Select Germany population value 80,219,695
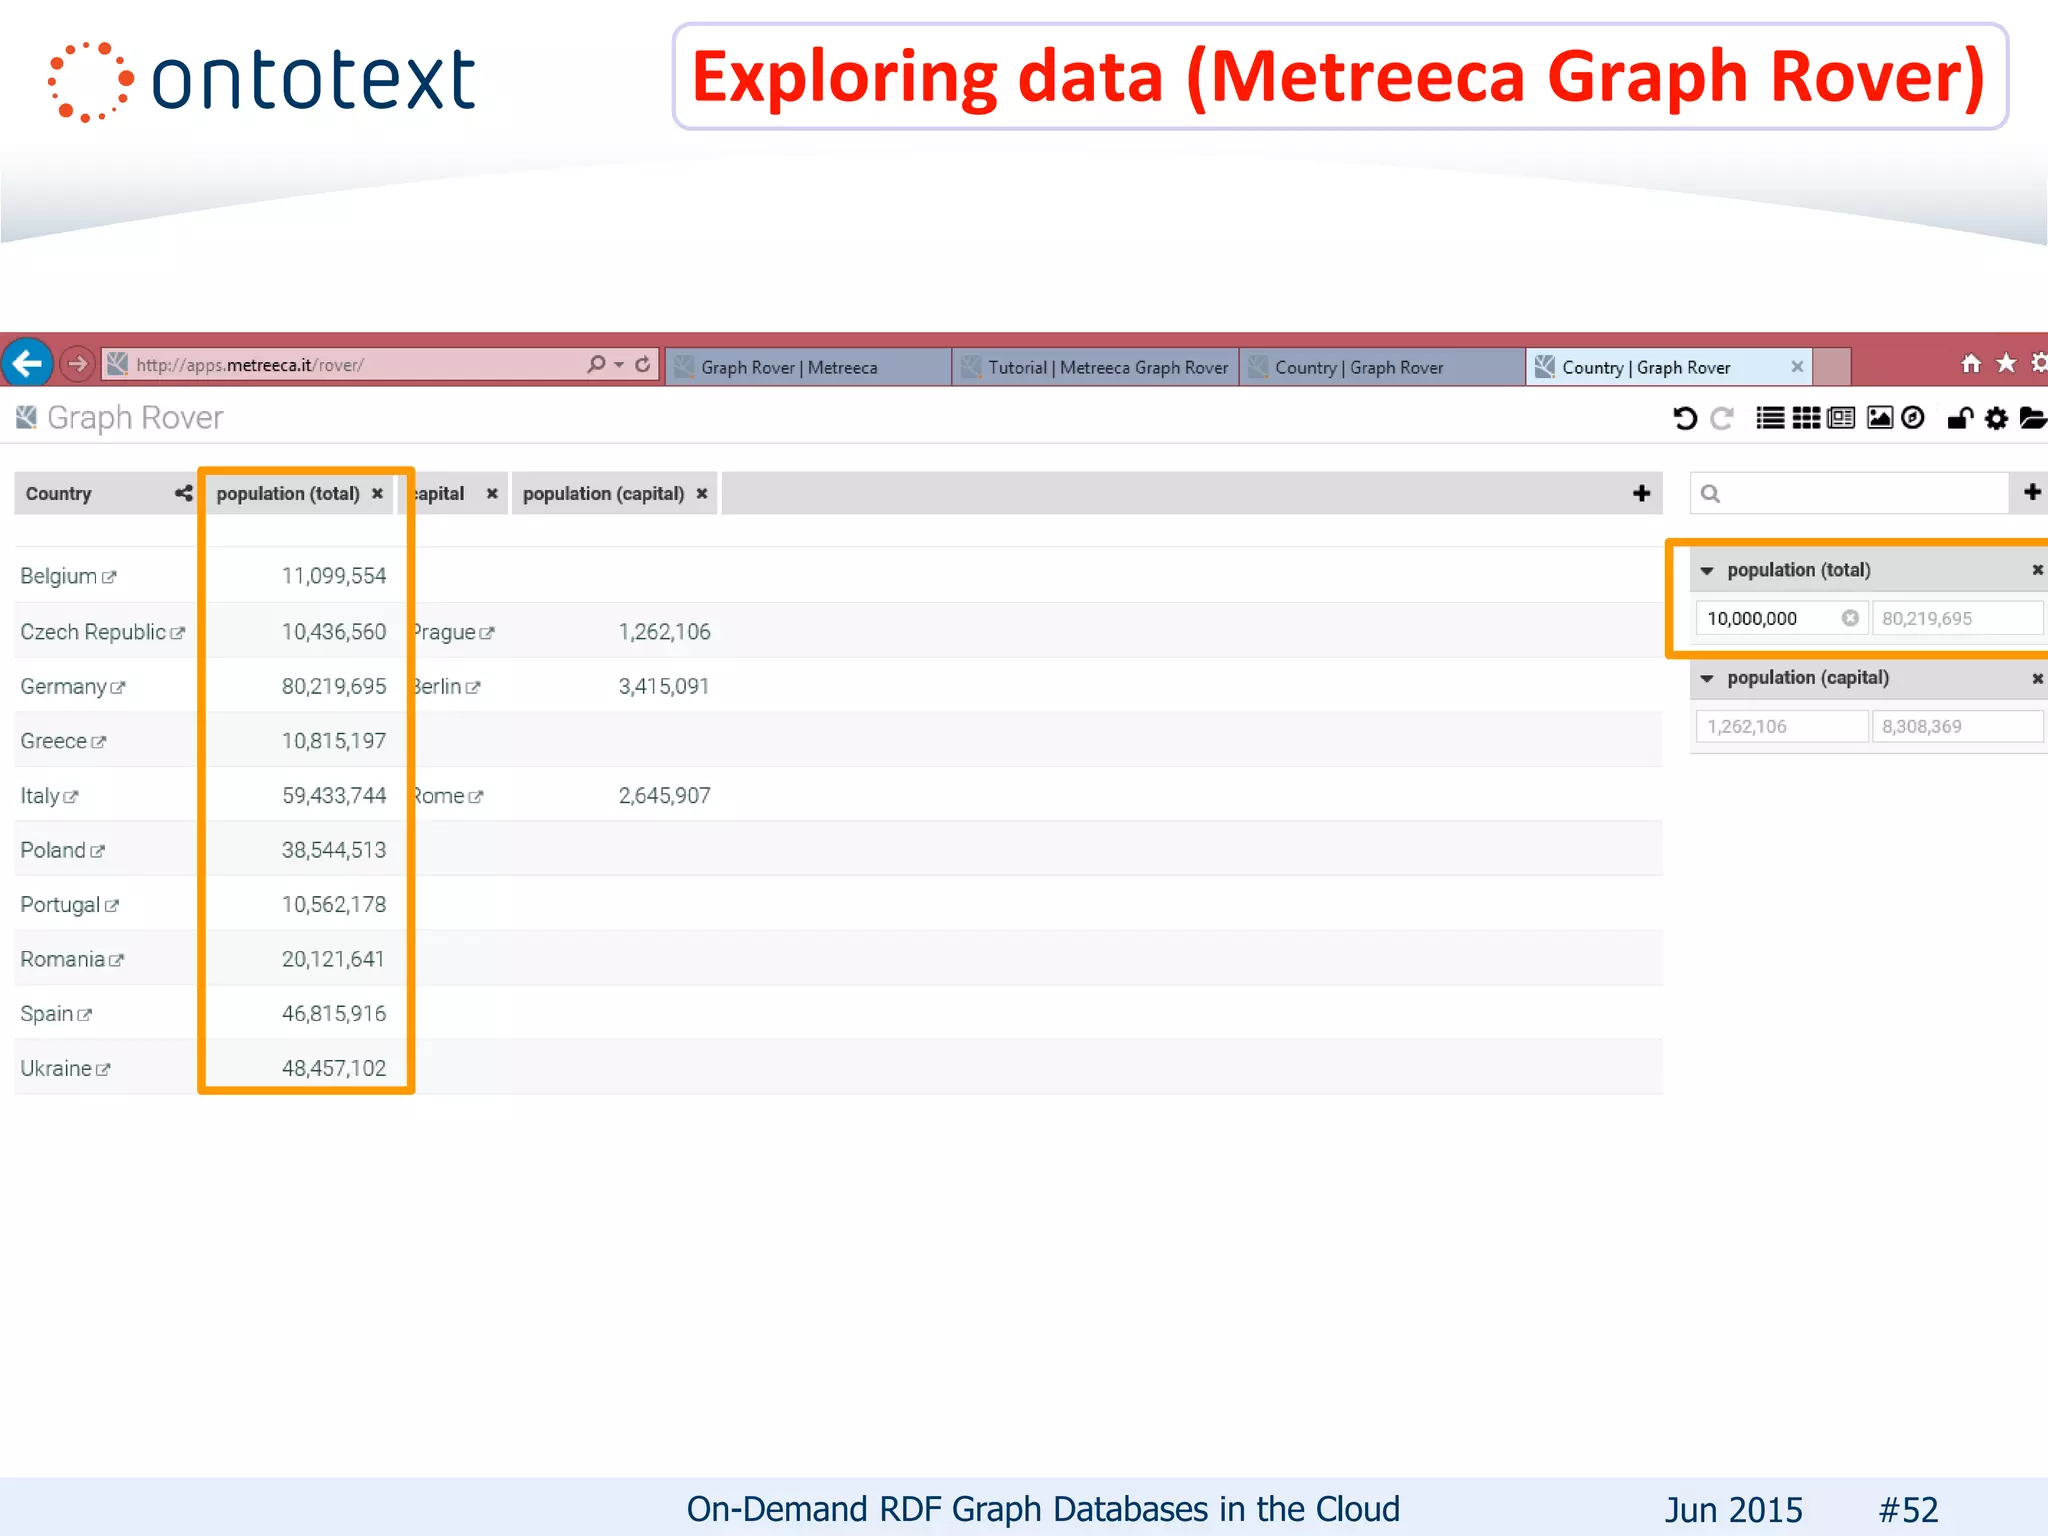 pyautogui.click(x=334, y=687)
